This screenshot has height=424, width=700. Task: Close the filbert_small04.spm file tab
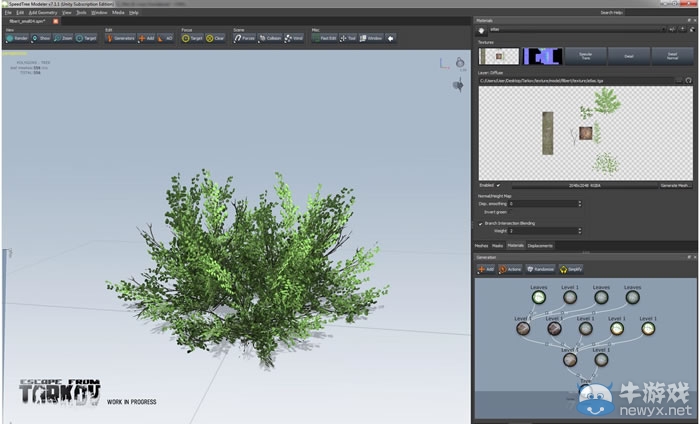tap(55, 21)
